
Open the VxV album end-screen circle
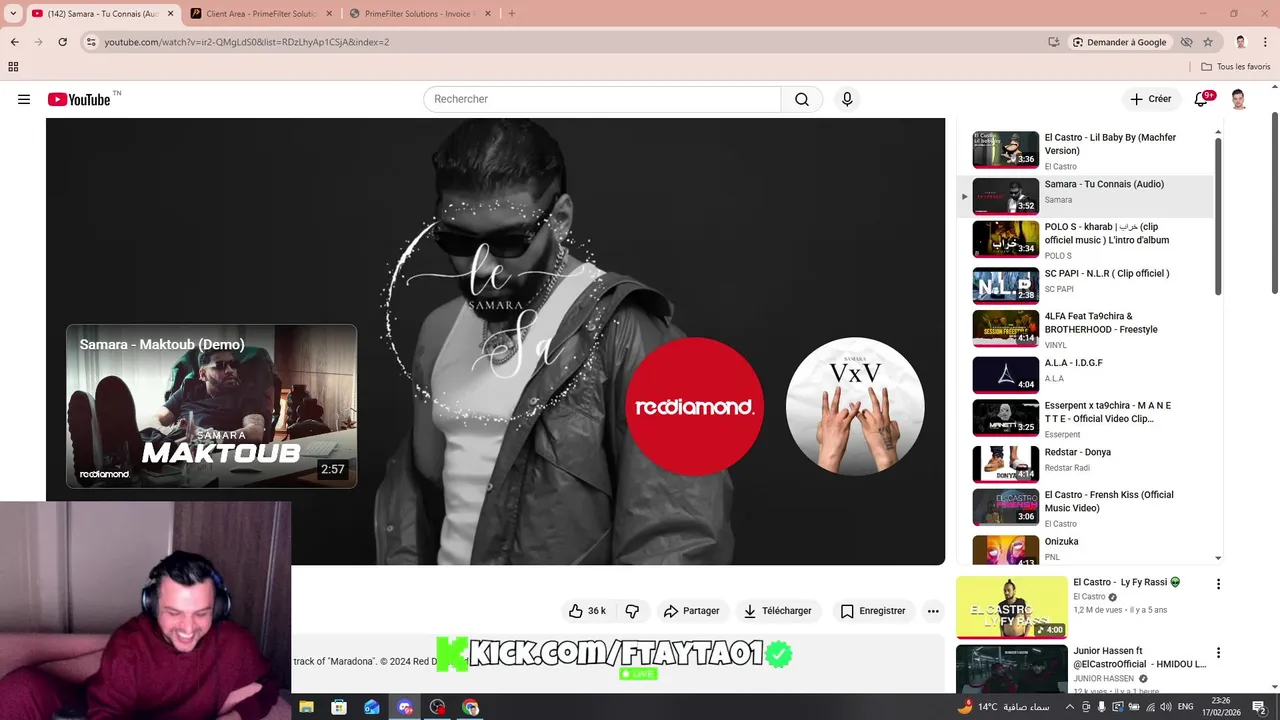[855, 407]
